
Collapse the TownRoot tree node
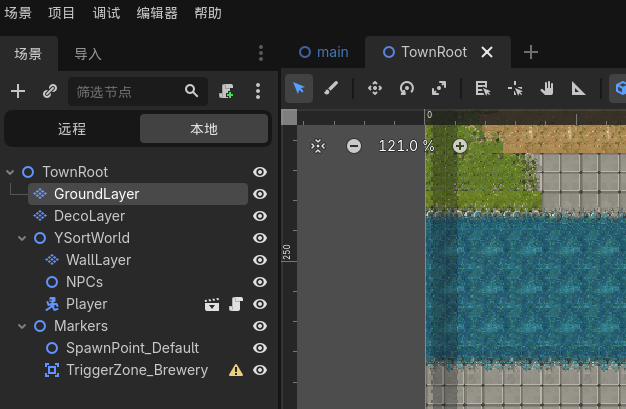[x=10, y=172]
